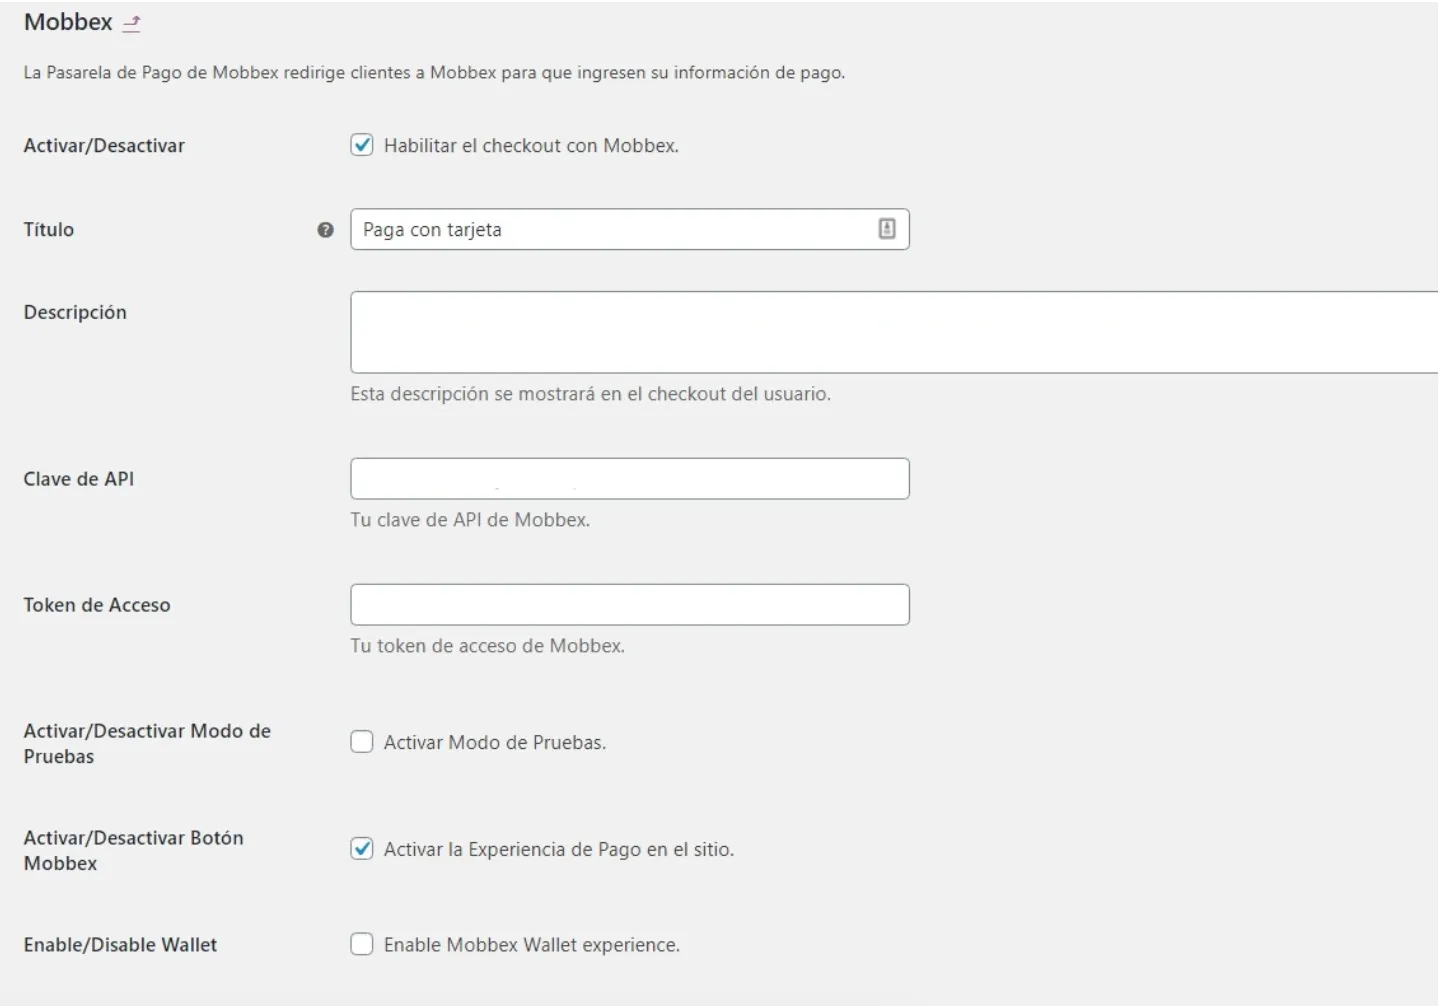Image resolution: width=1440 pixels, height=1006 pixels.
Task: Click the return arrow icon beside Mobbex heading
Action: 132,23
